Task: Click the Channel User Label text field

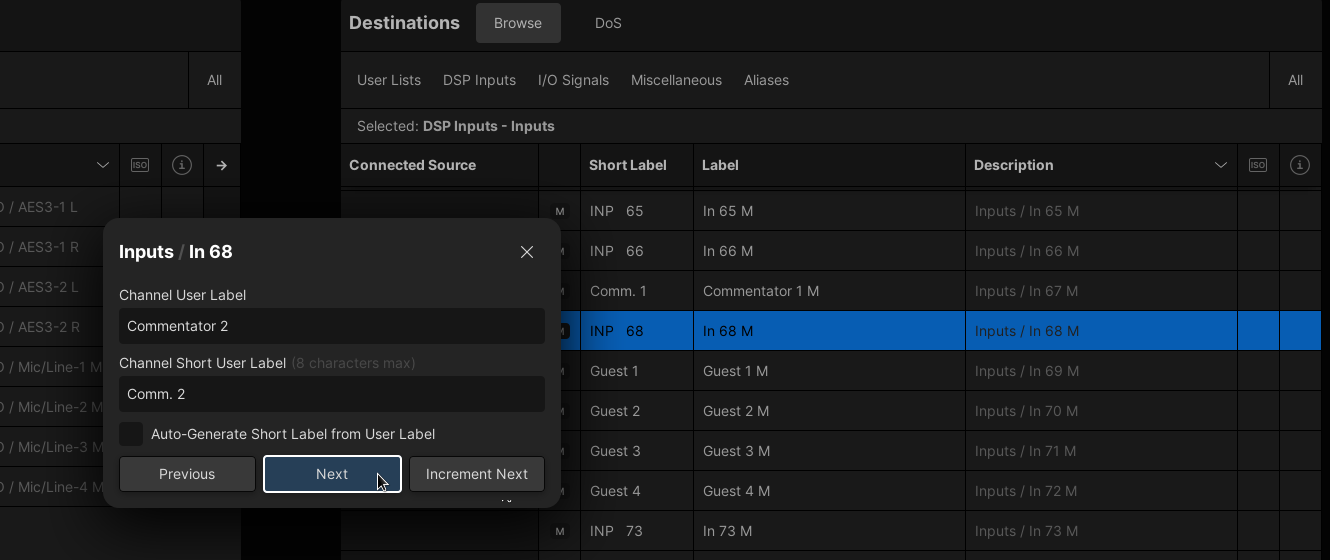Action: [x=331, y=326]
